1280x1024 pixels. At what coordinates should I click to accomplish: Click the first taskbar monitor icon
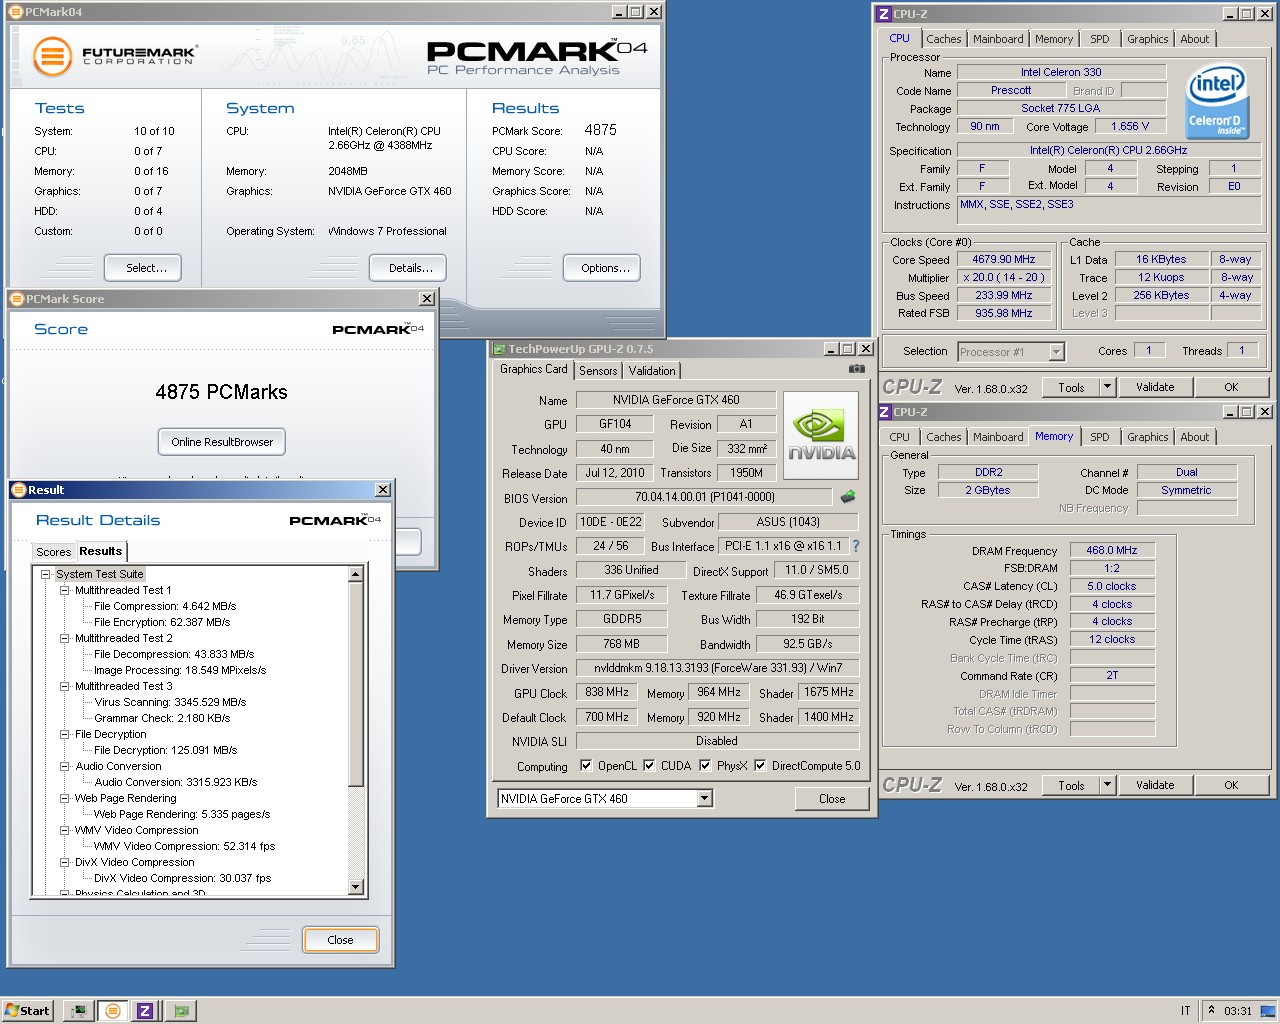pos(79,1011)
